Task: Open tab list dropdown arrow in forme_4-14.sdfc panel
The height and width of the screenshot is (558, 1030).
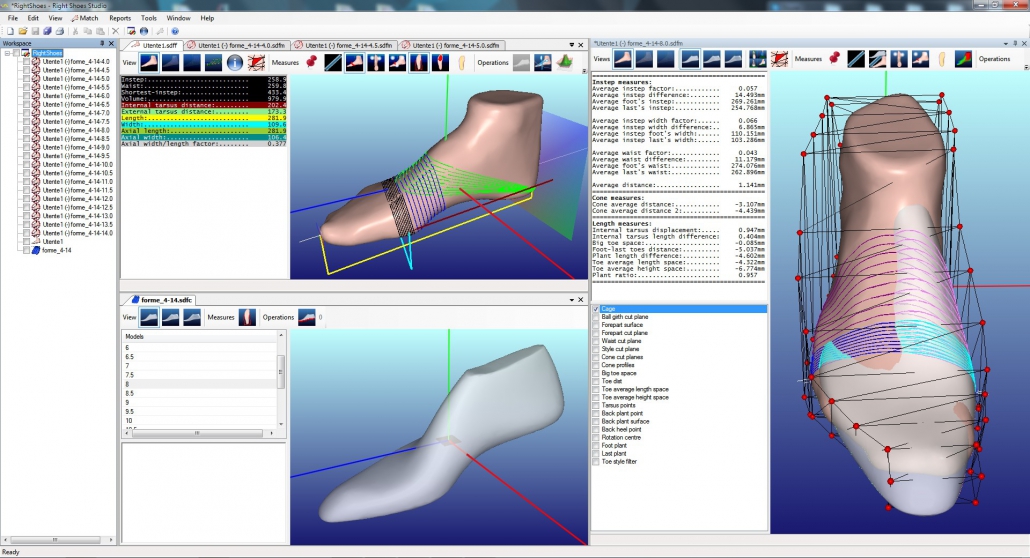Action: [x=571, y=300]
